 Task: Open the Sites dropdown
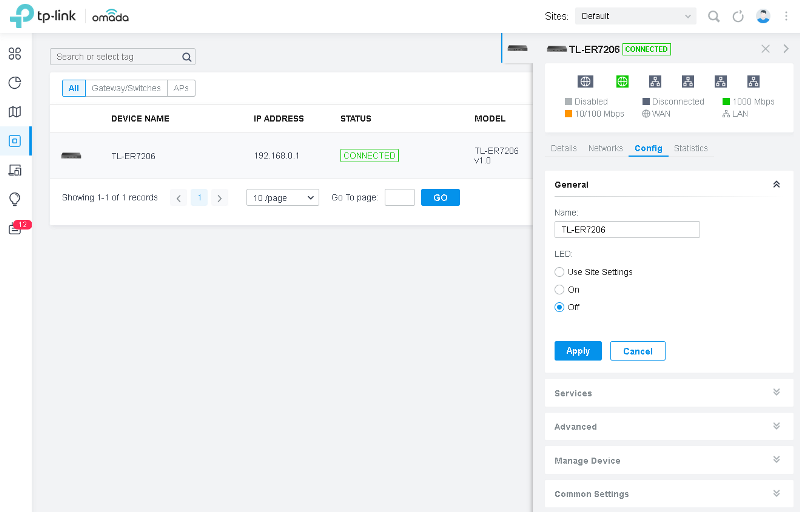[x=635, y=16]
